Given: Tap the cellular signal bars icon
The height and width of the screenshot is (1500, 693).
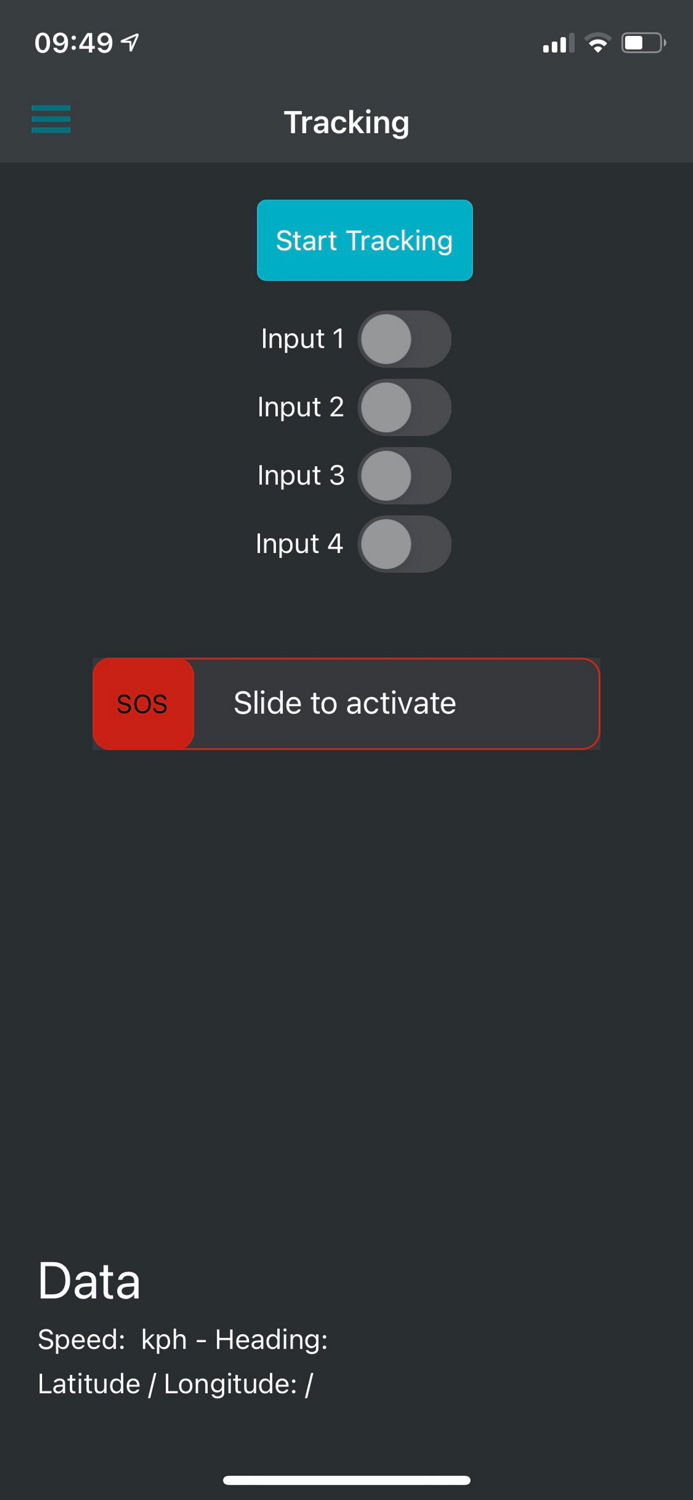Looking at the screenshot, I should 556,43.
